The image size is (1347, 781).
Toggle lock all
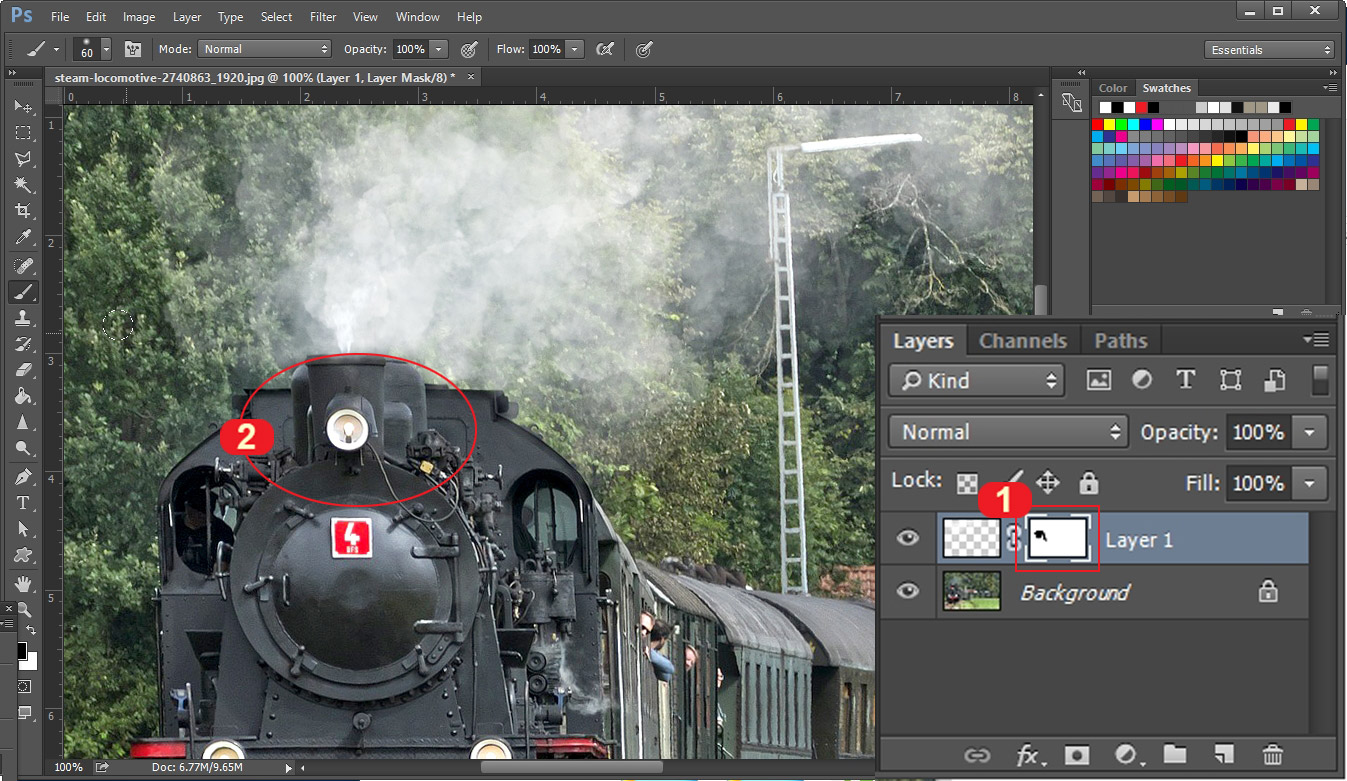pos(1089,484)
